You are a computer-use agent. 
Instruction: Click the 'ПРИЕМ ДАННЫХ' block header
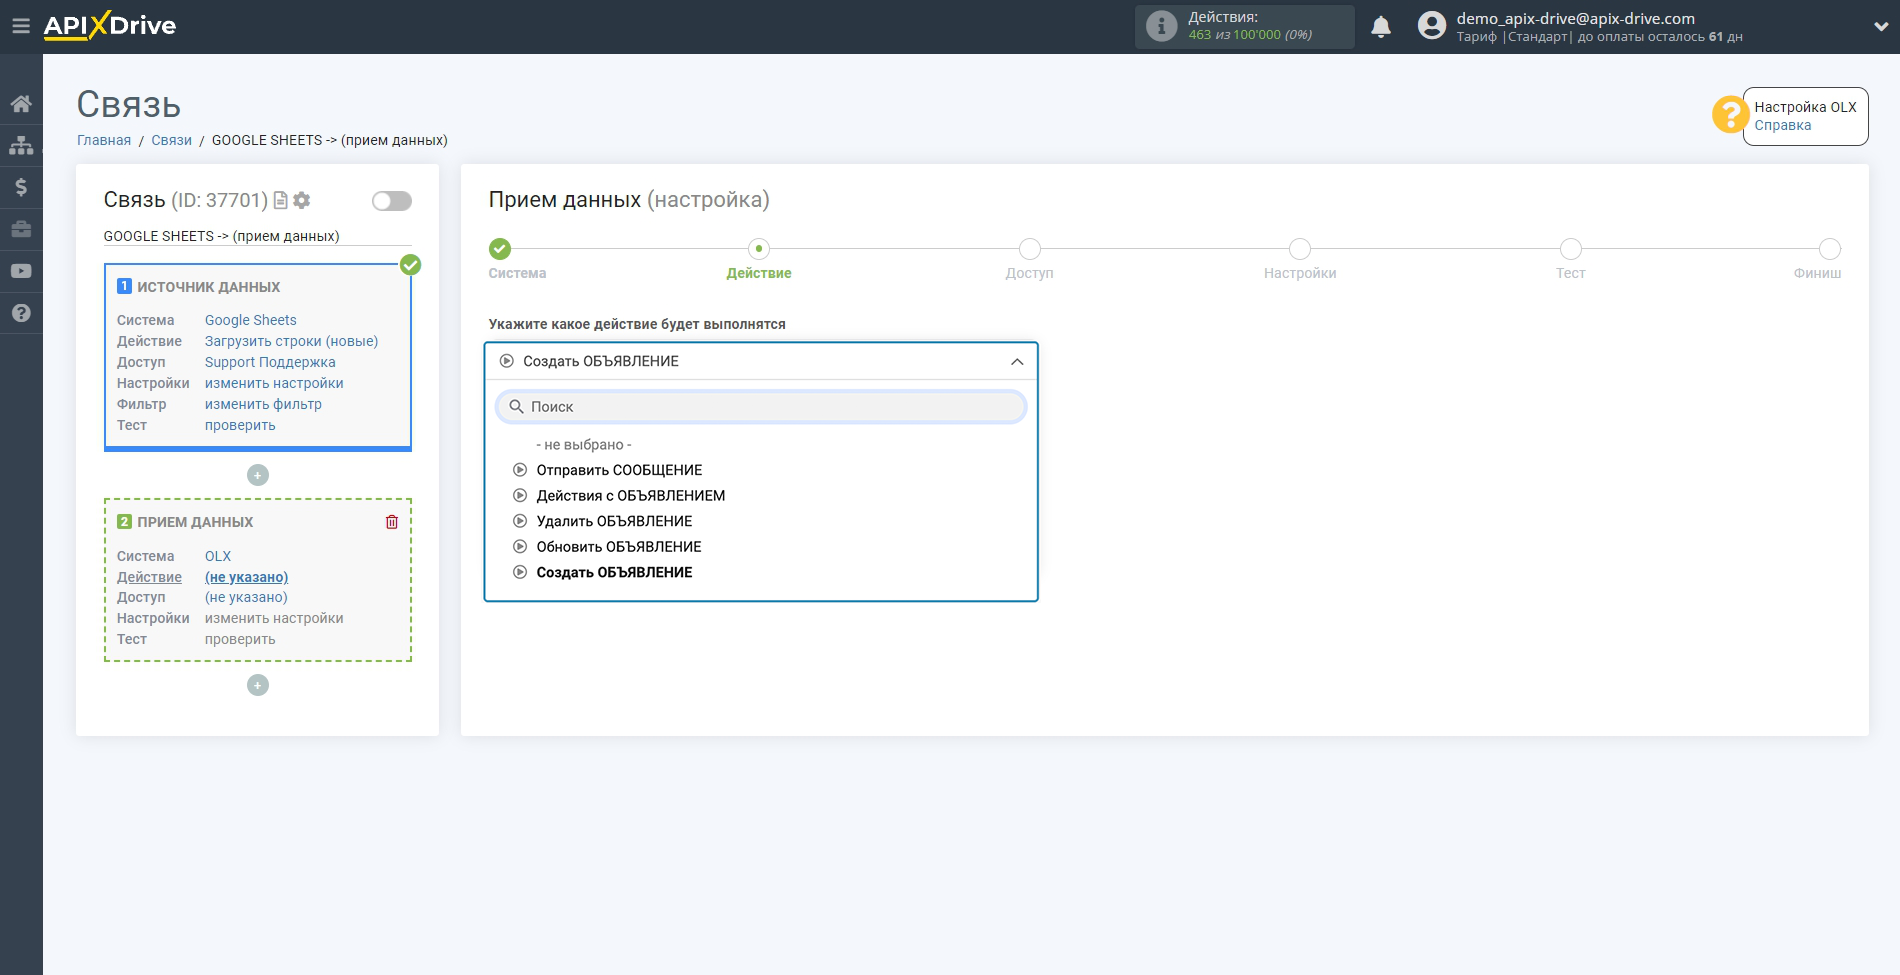(x=195, y=522)
